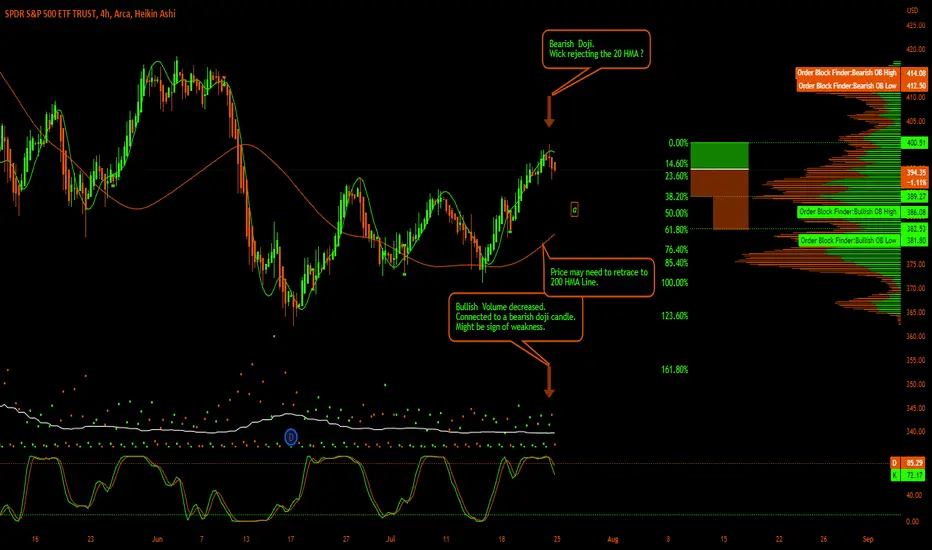Click the 382.53 price tag
The height and width of the screenshot is (550, 932).
(x=915, y=228)
